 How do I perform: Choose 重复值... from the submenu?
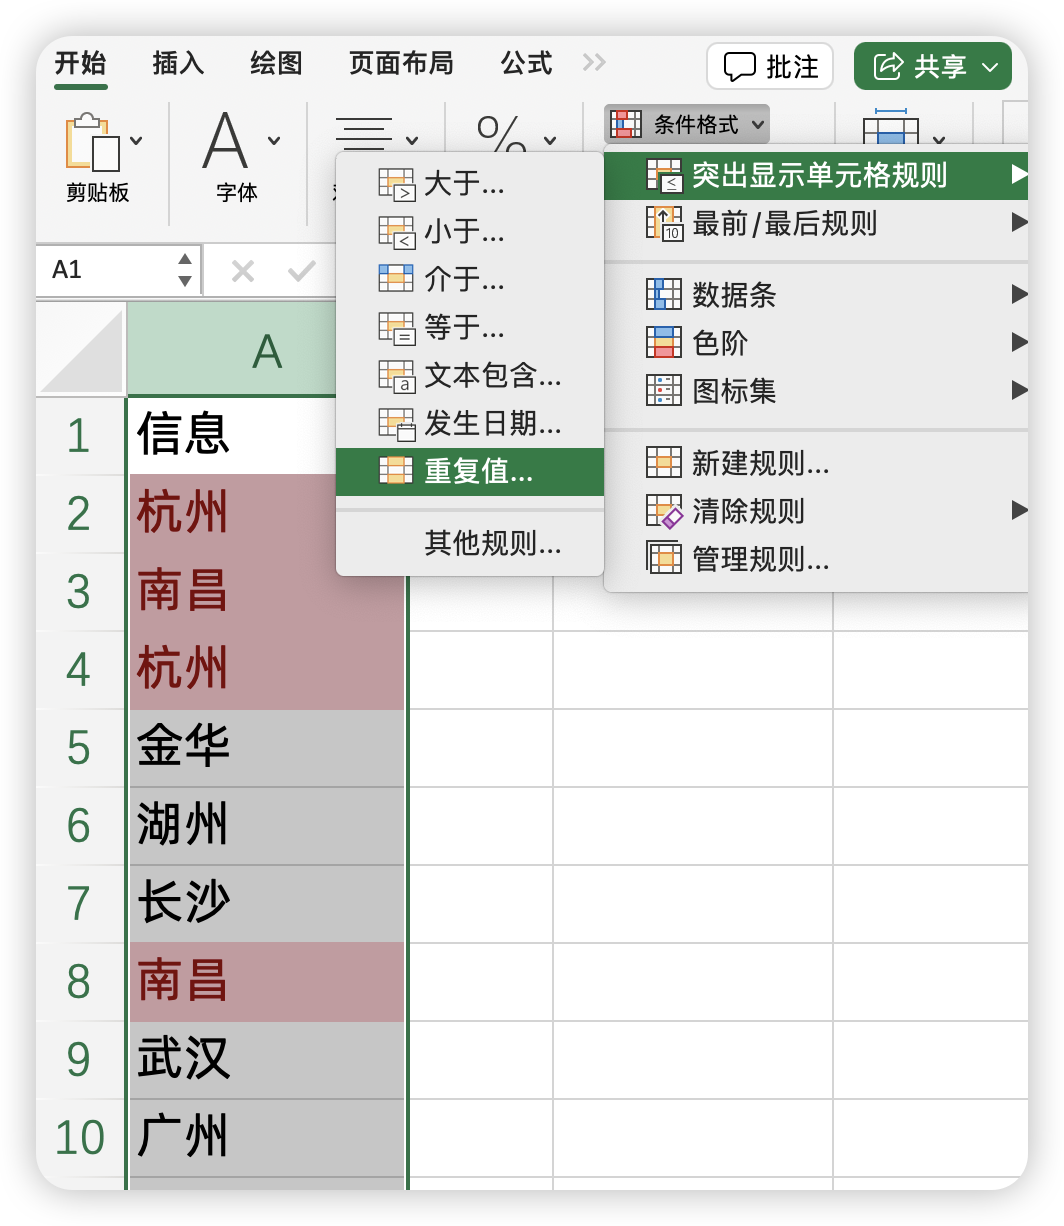pyautogui.click(x=470, y=471)
